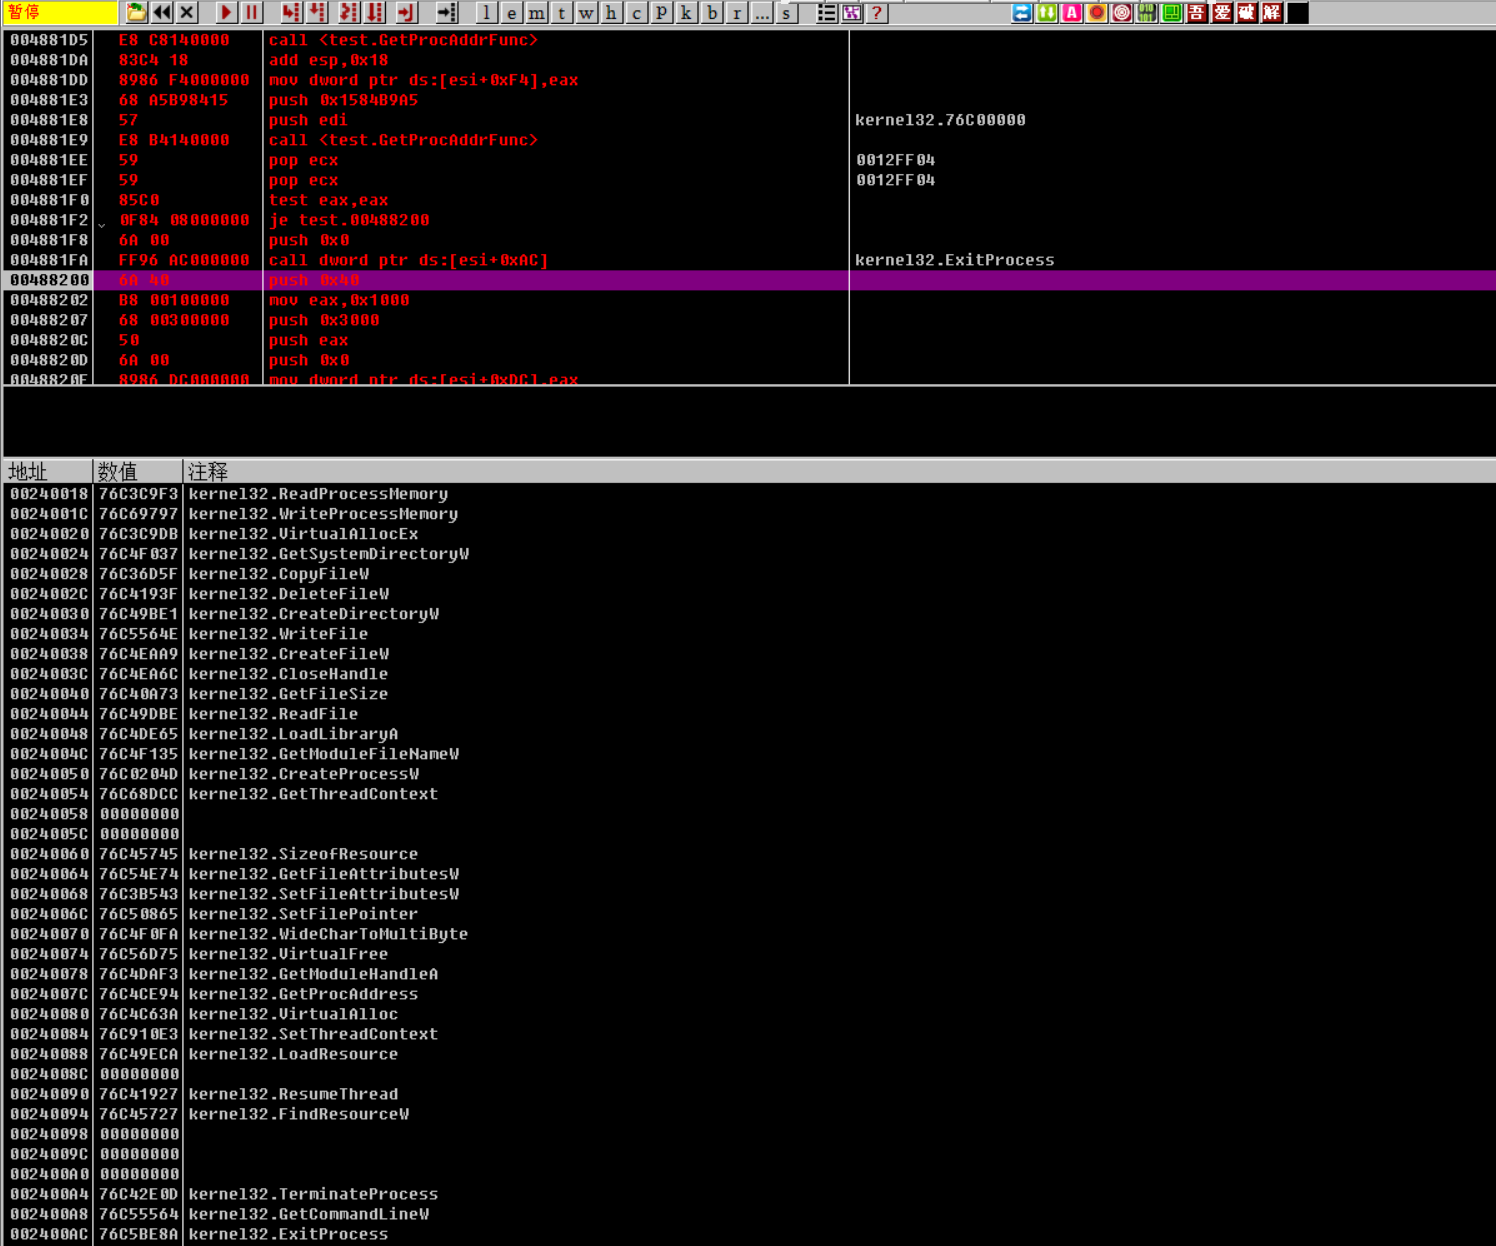
Task: Execute till return toolbar icon
Action: tap(406, 12)
